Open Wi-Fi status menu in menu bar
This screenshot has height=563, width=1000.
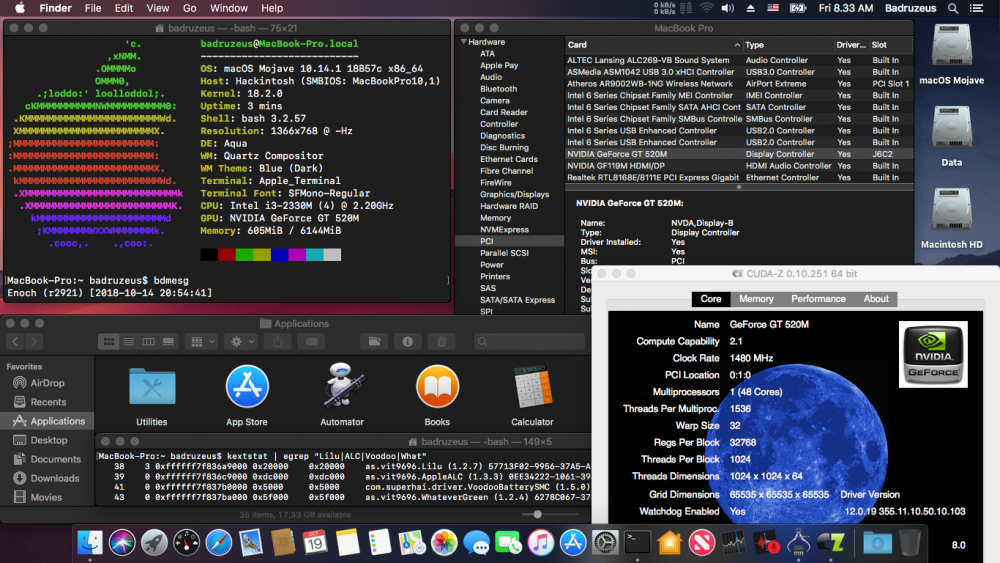pos(706,8)
